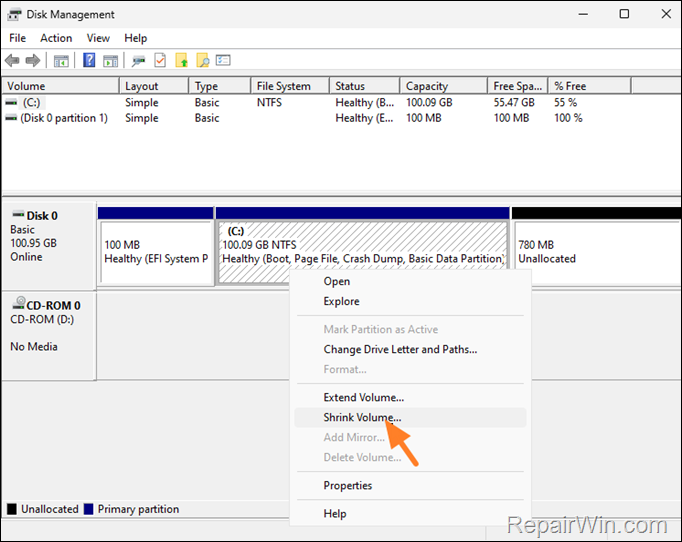
Task: Click the checkmark Properties toolbar icon
Action: pyautogui.click(x=160, y=60)
